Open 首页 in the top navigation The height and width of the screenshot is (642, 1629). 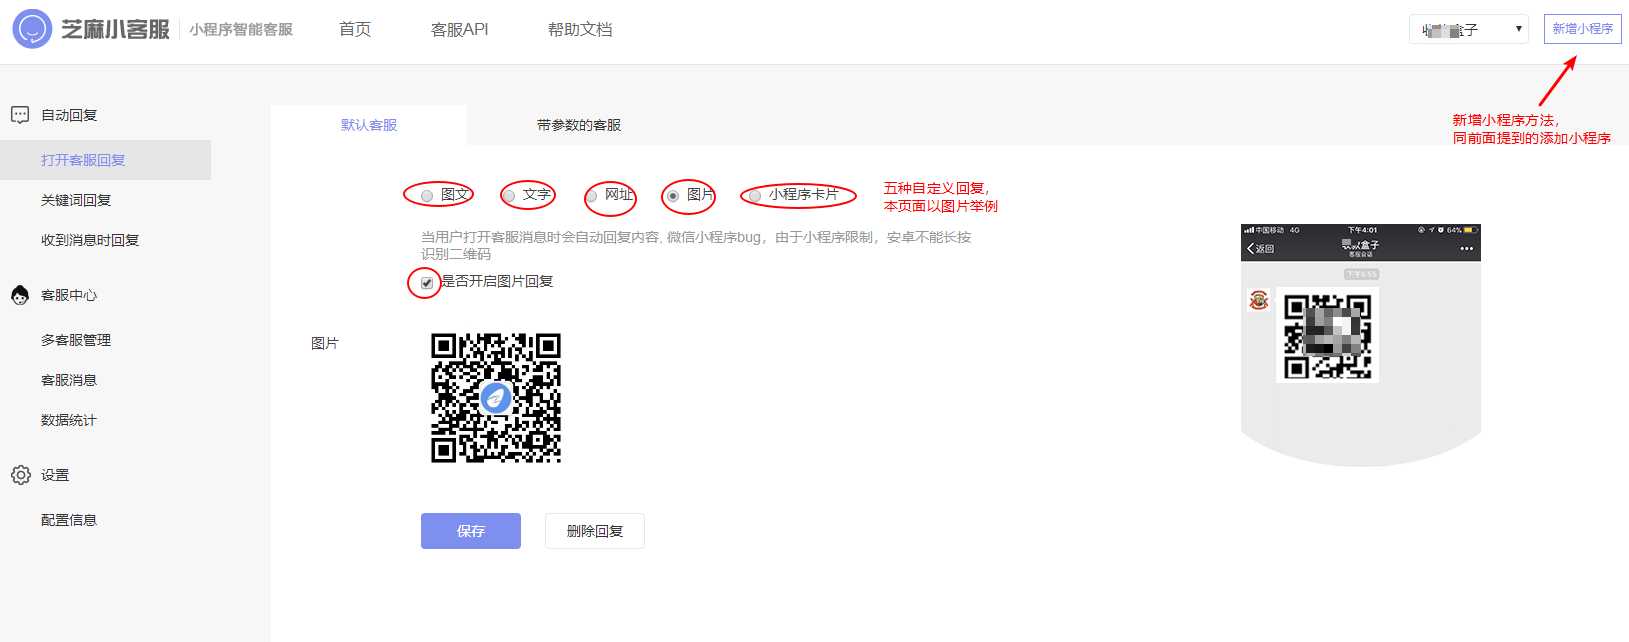[x=355, y=30]
